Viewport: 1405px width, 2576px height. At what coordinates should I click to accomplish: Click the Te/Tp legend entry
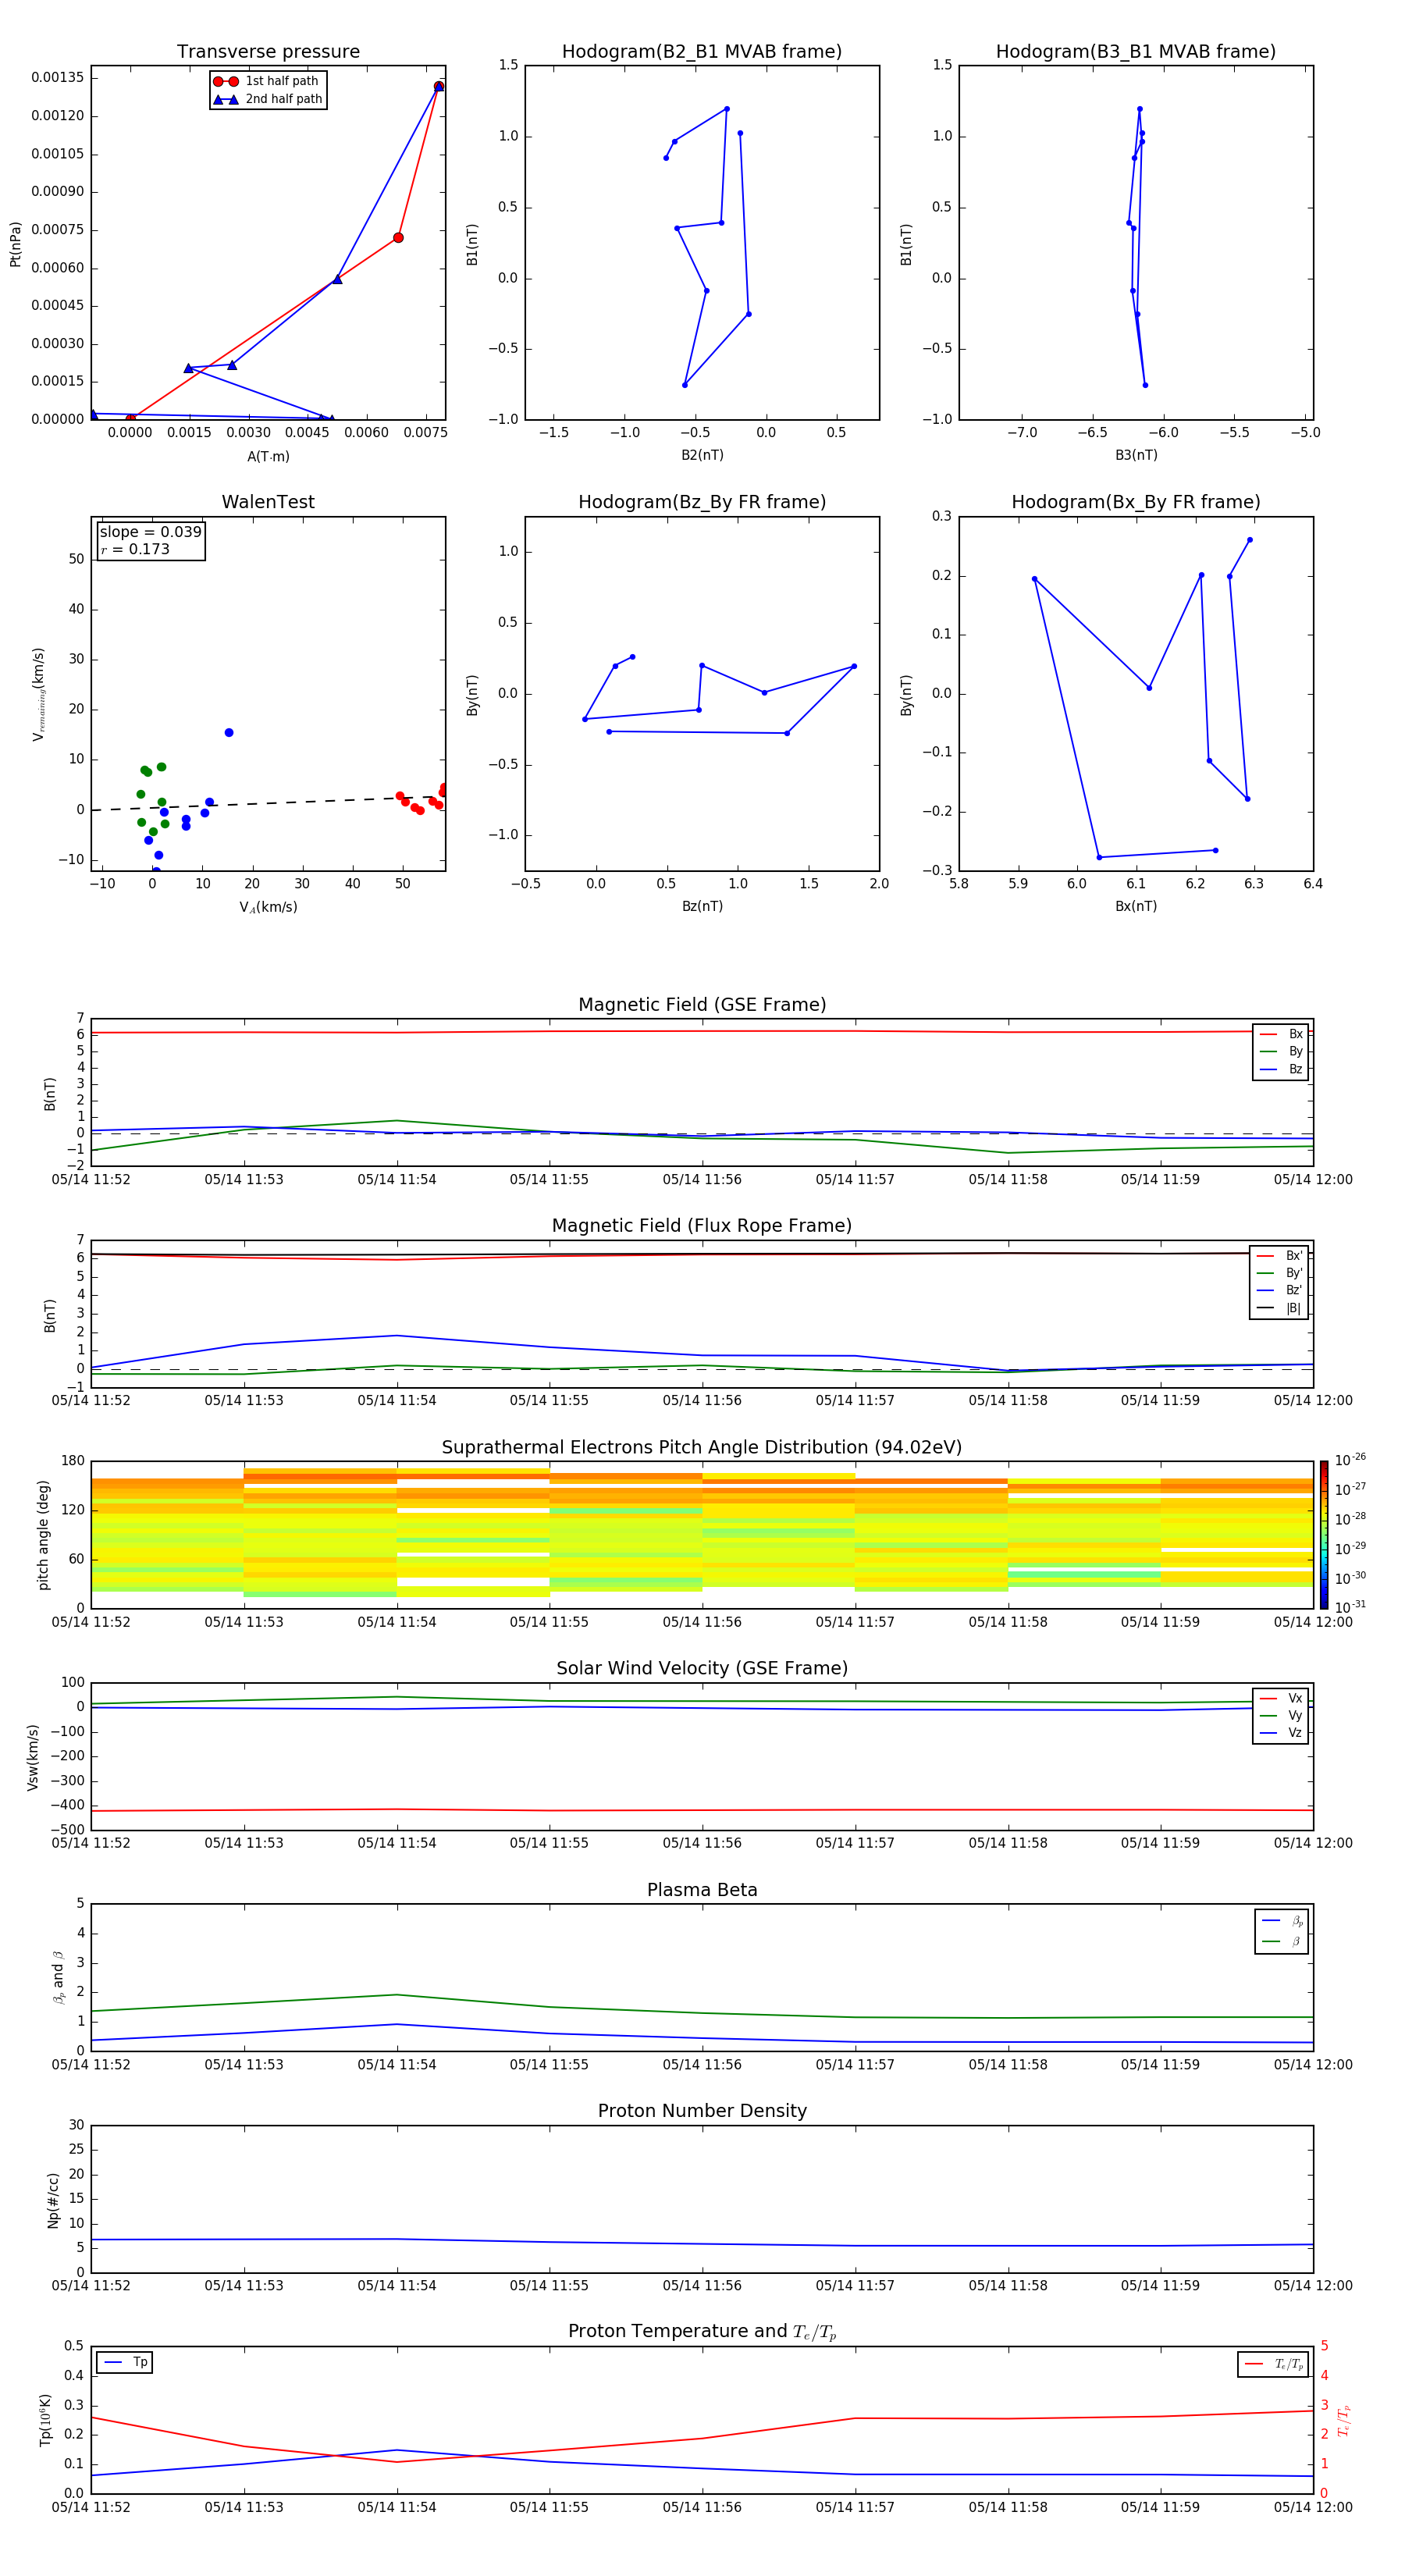pos(1274,2364)
